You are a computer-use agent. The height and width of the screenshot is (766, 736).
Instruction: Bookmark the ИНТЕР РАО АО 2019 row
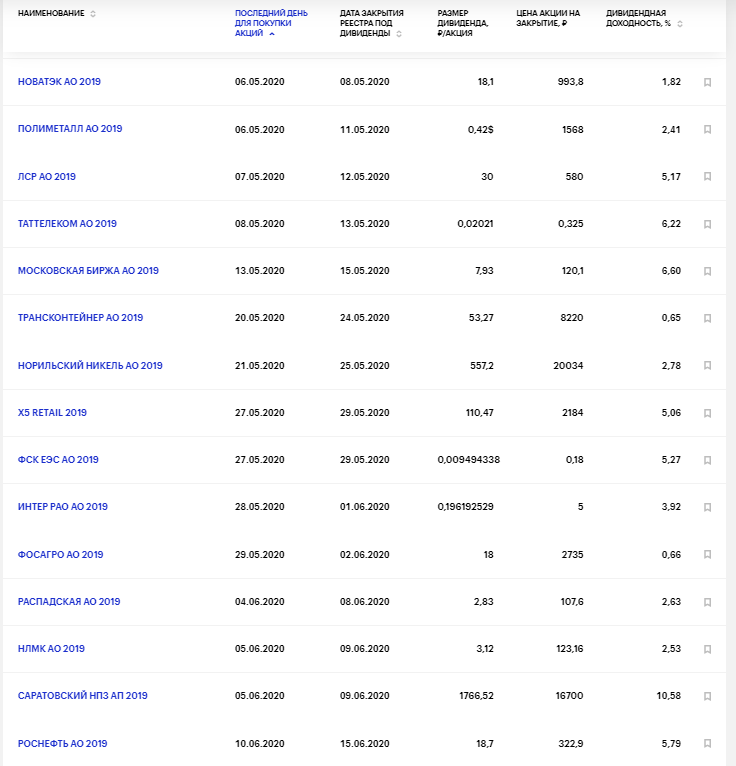coord(707,507)
